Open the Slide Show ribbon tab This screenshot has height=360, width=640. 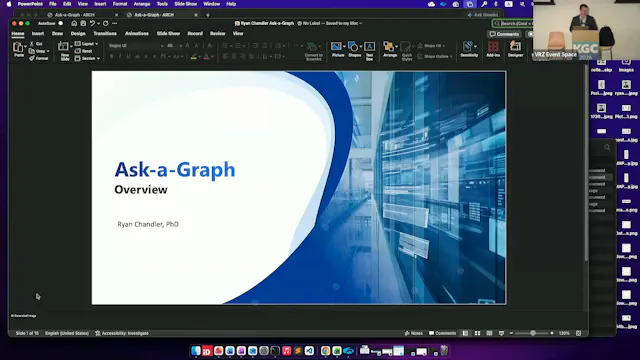pyautogui.click(x=168, y=33)
